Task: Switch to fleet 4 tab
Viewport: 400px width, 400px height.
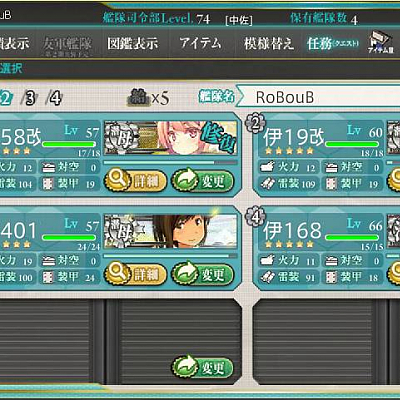Action: [x=54, y=98]
